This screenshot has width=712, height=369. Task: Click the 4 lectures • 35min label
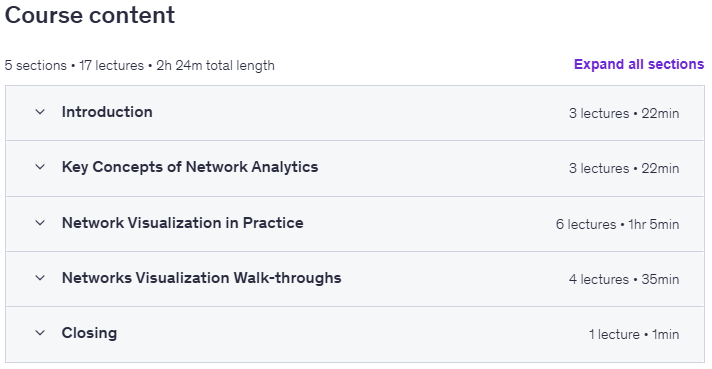coord(624,279)
